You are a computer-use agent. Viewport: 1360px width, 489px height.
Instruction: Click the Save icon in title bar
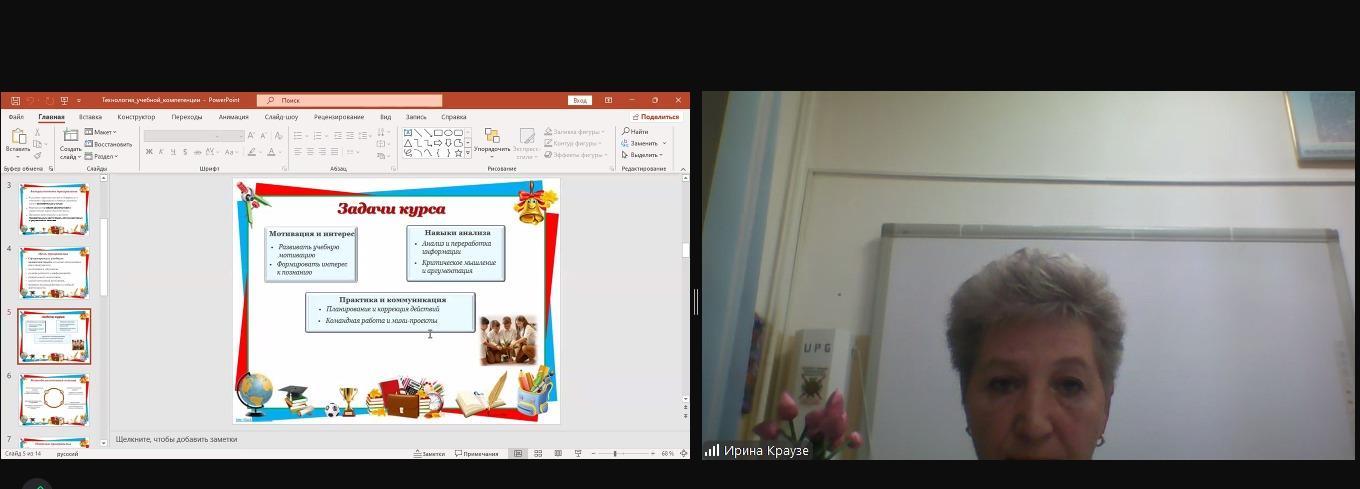pyautogui.click(x=15, y=100)
